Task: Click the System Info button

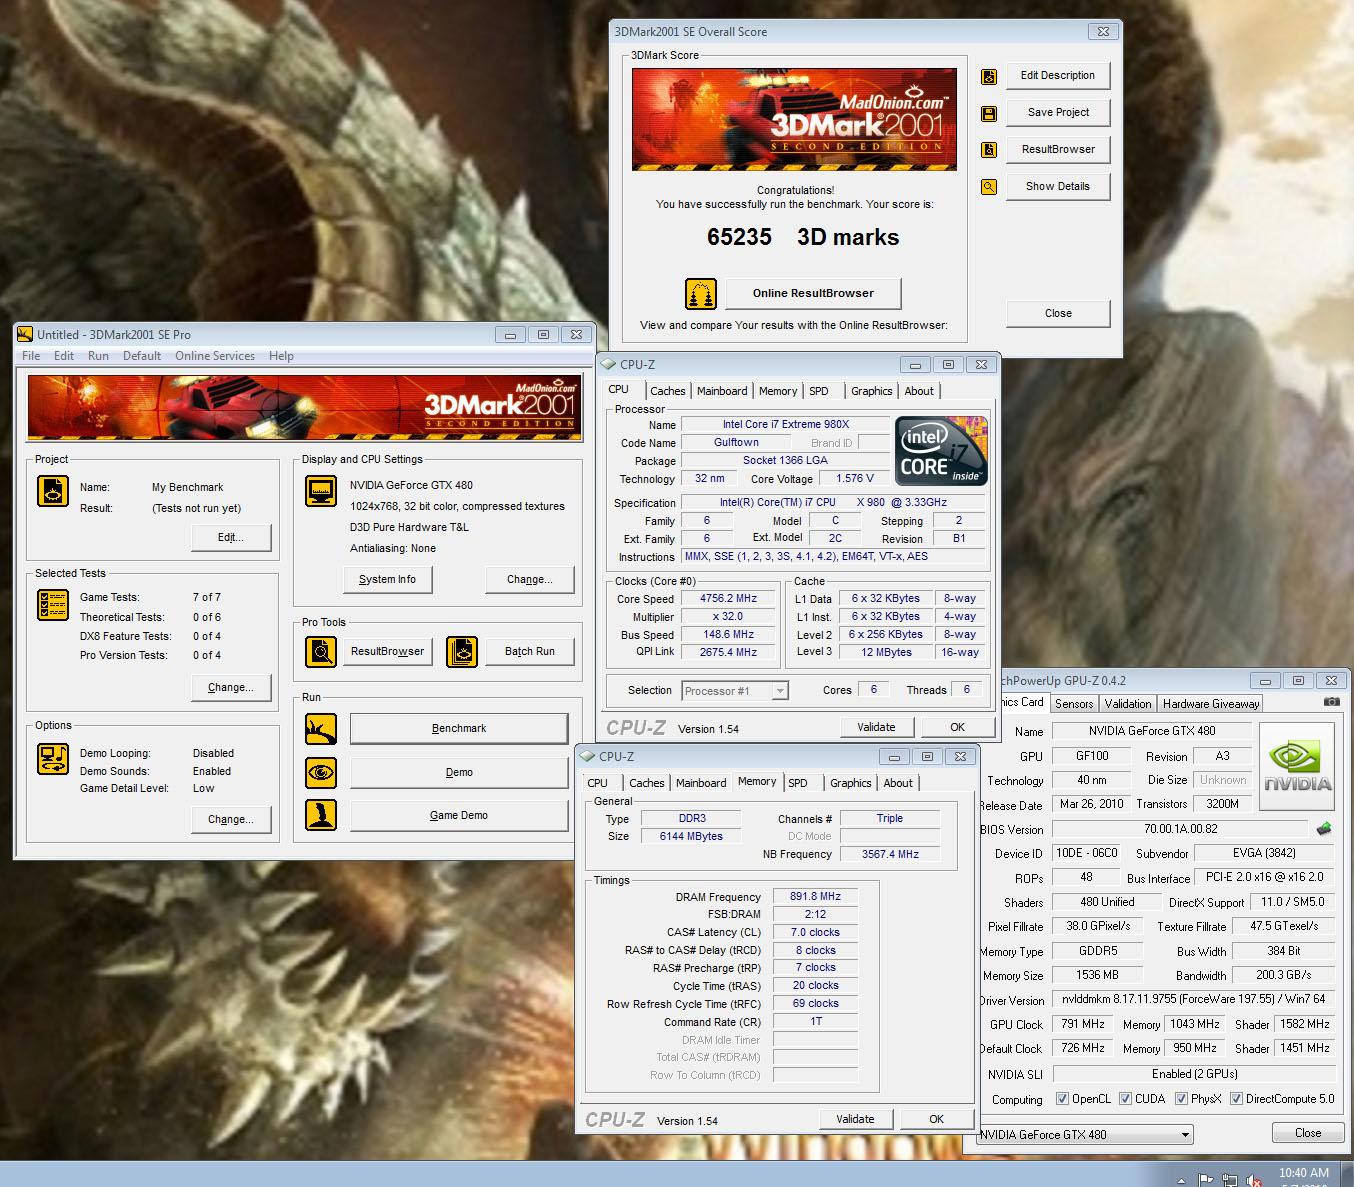Action: pyautogui.click(x=387, y=580)
